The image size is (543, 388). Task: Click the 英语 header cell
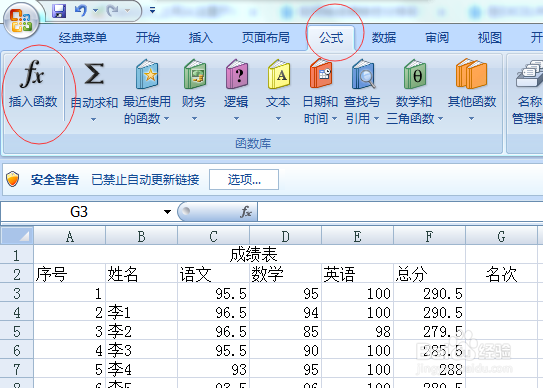pos(357,274)
